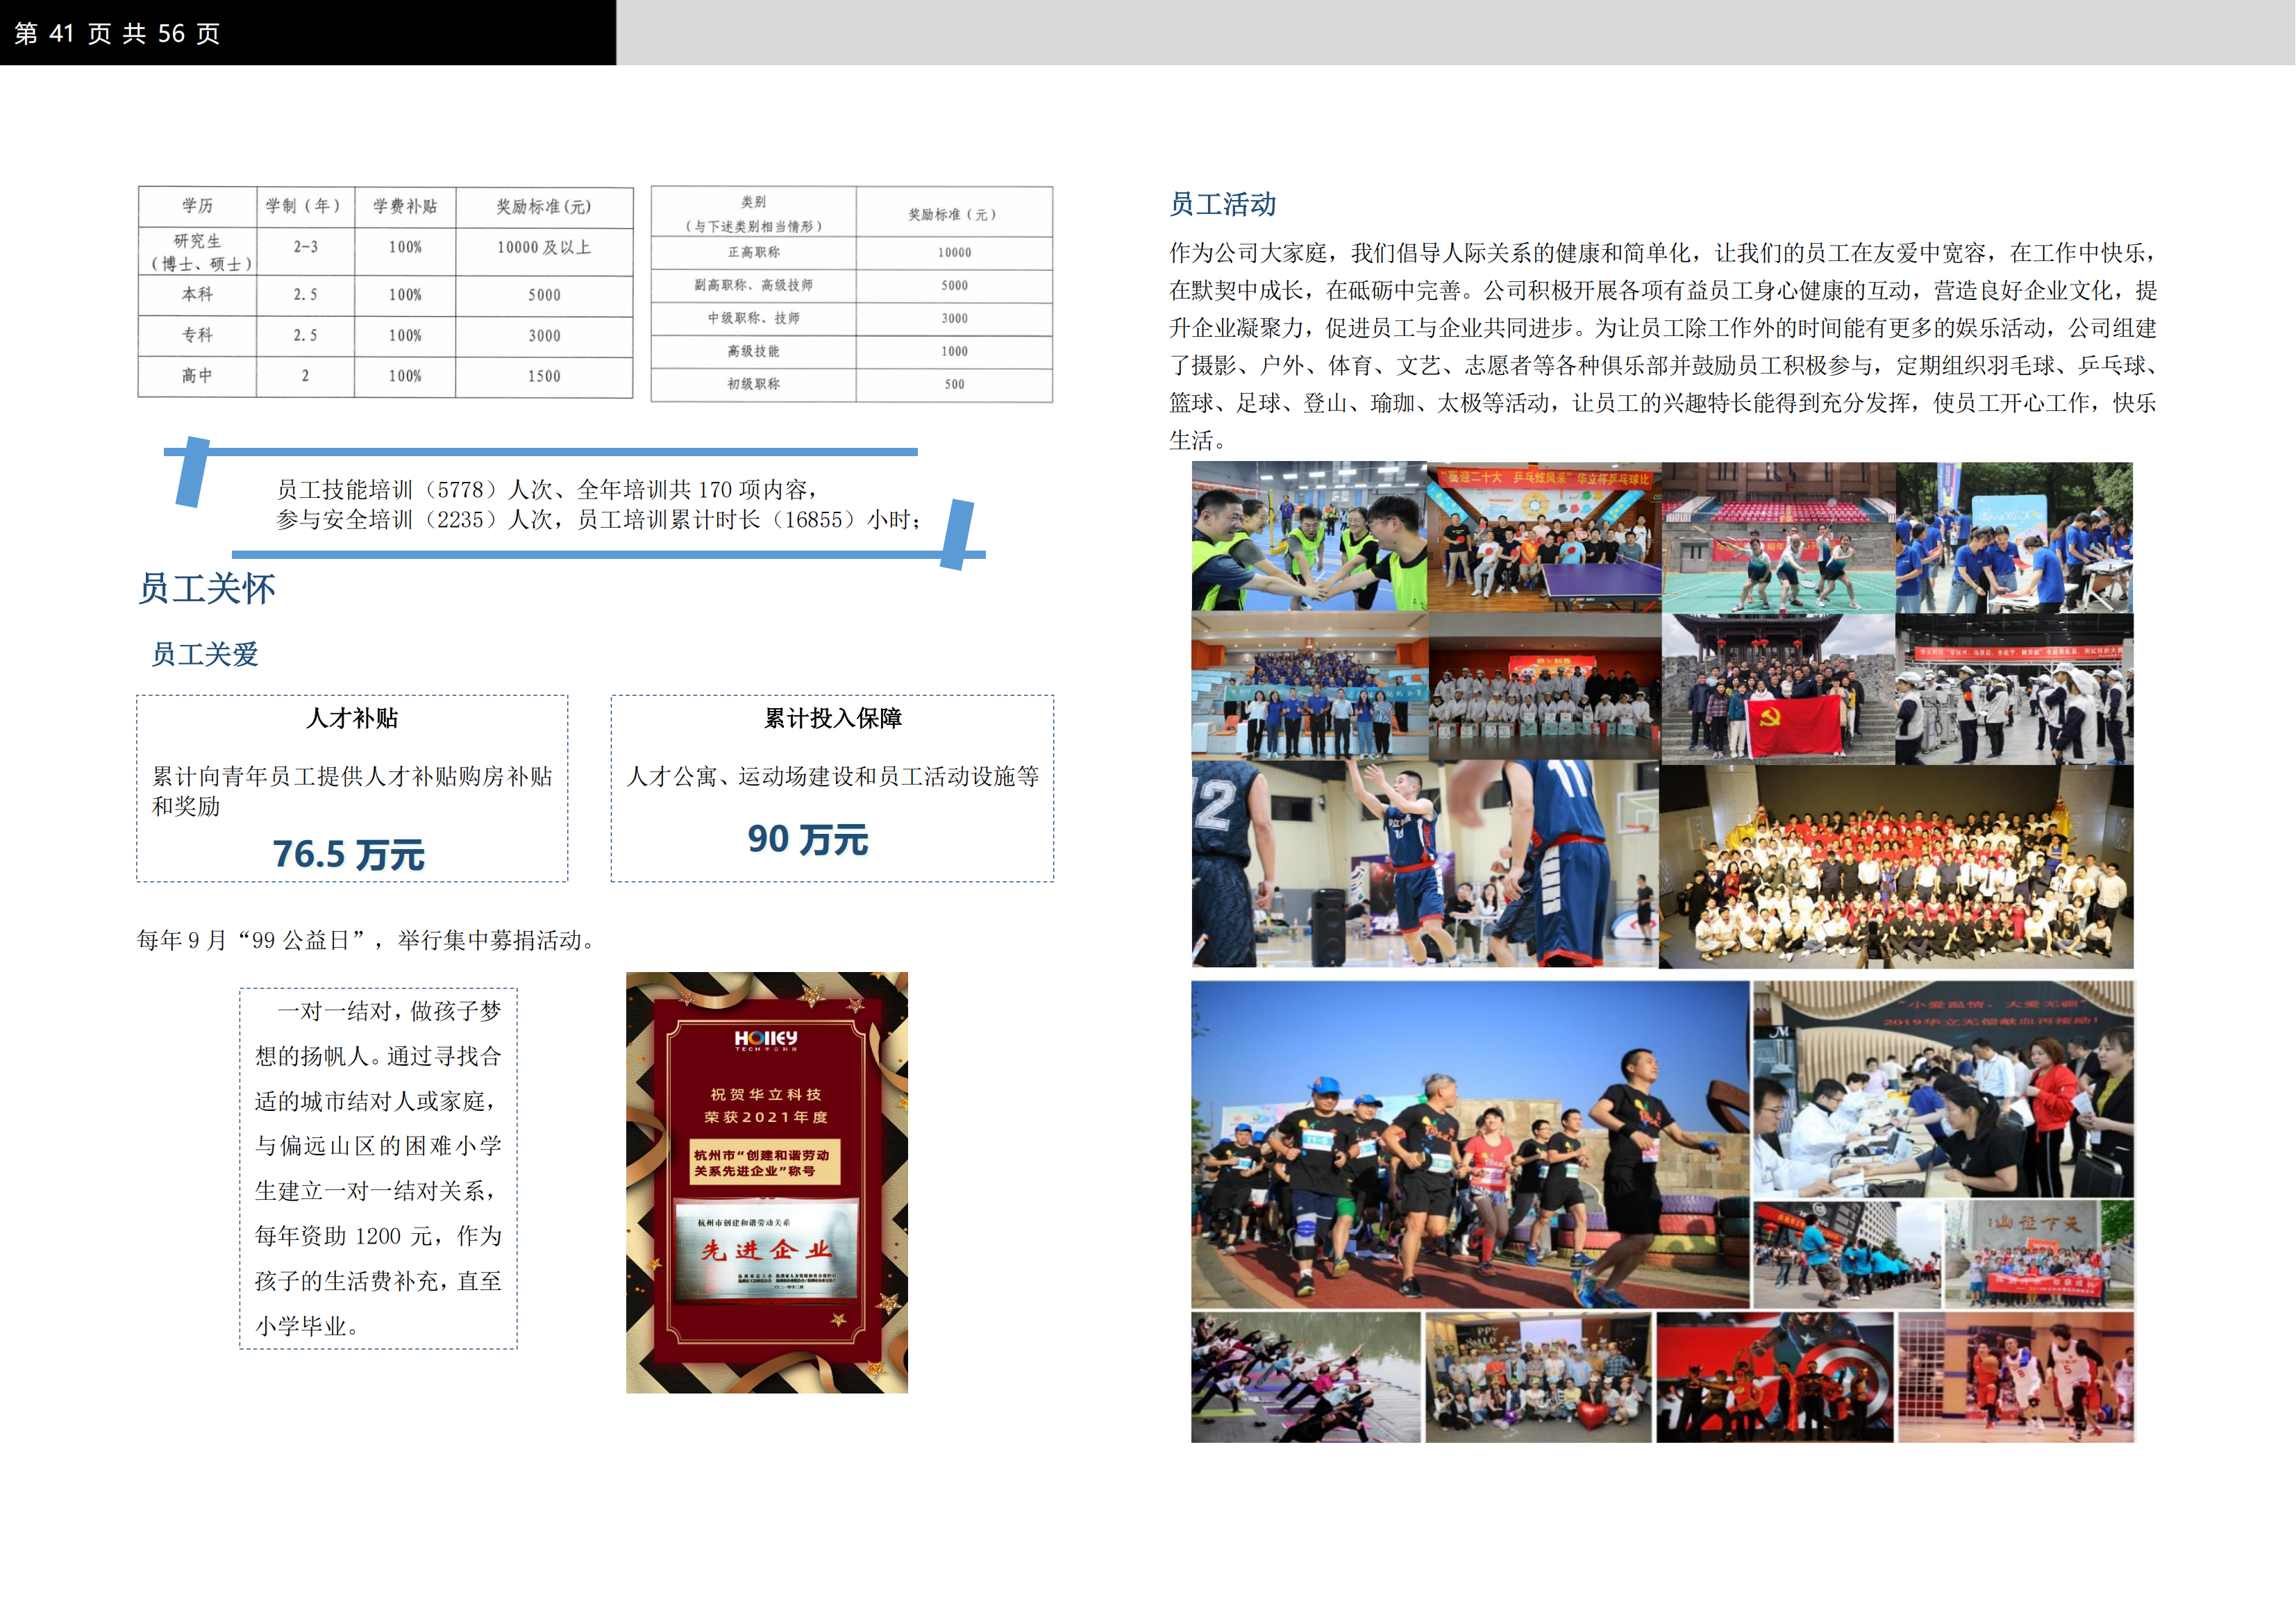Click the 员工关怀 section heading
The width and height of the screenshot is (2296, 1624).
pos(207,588)
